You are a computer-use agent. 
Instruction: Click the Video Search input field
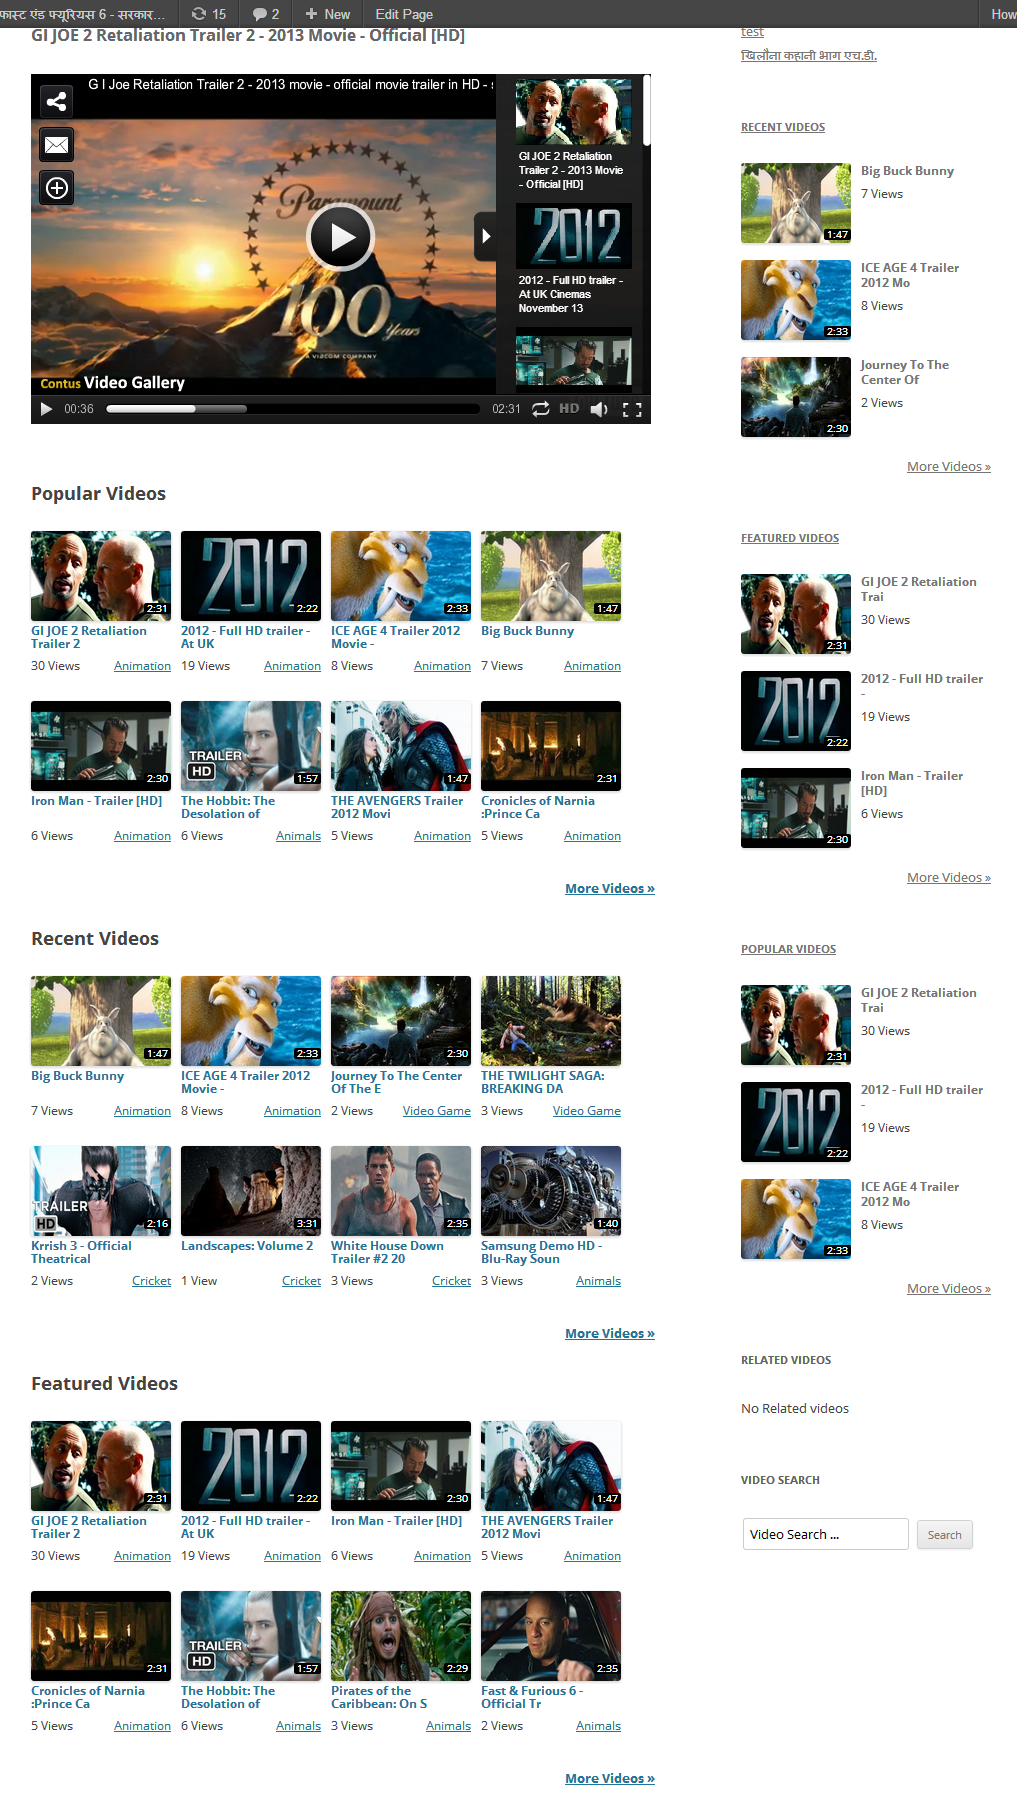coord(825,1534)
